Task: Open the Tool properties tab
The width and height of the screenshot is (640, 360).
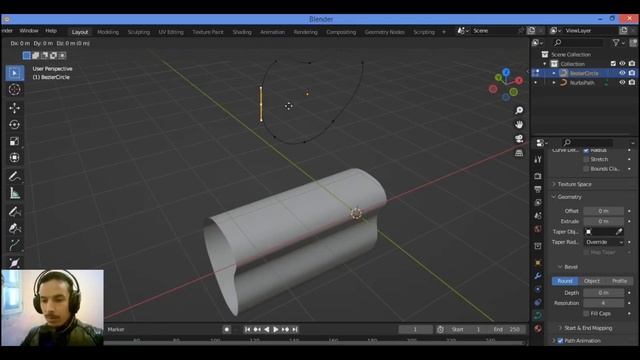Action: [538, 160]
